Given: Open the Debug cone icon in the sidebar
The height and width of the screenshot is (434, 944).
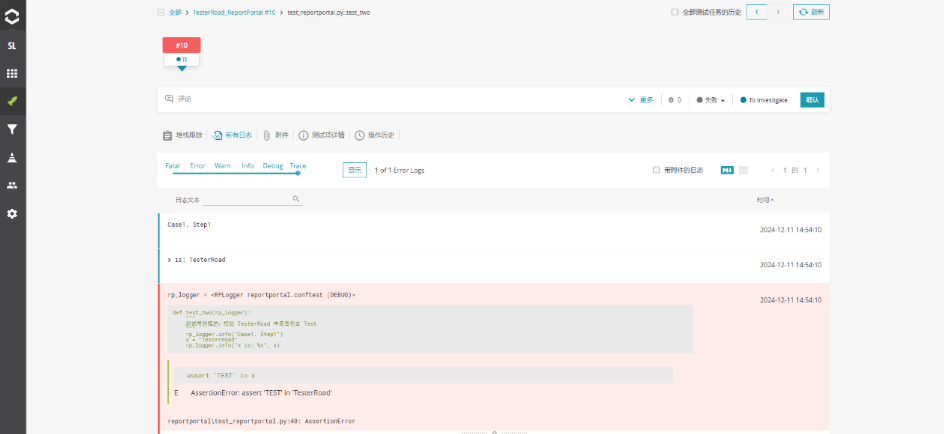Looking at the screenshot, I should [12, 158].
